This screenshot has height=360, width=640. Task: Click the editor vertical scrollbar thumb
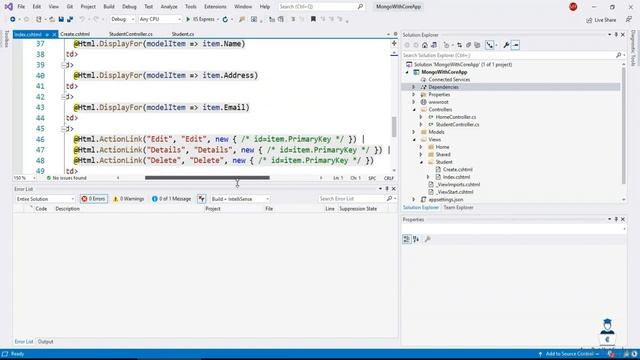click(x=394, y=127)
